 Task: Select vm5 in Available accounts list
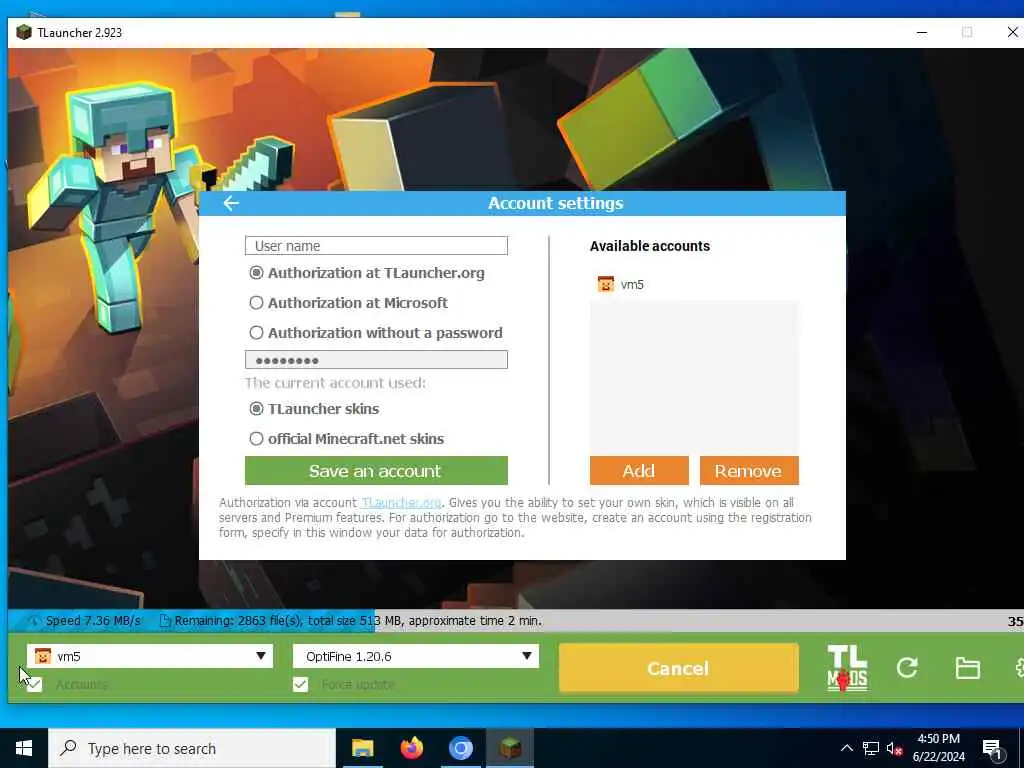click(x=694, y=284)
